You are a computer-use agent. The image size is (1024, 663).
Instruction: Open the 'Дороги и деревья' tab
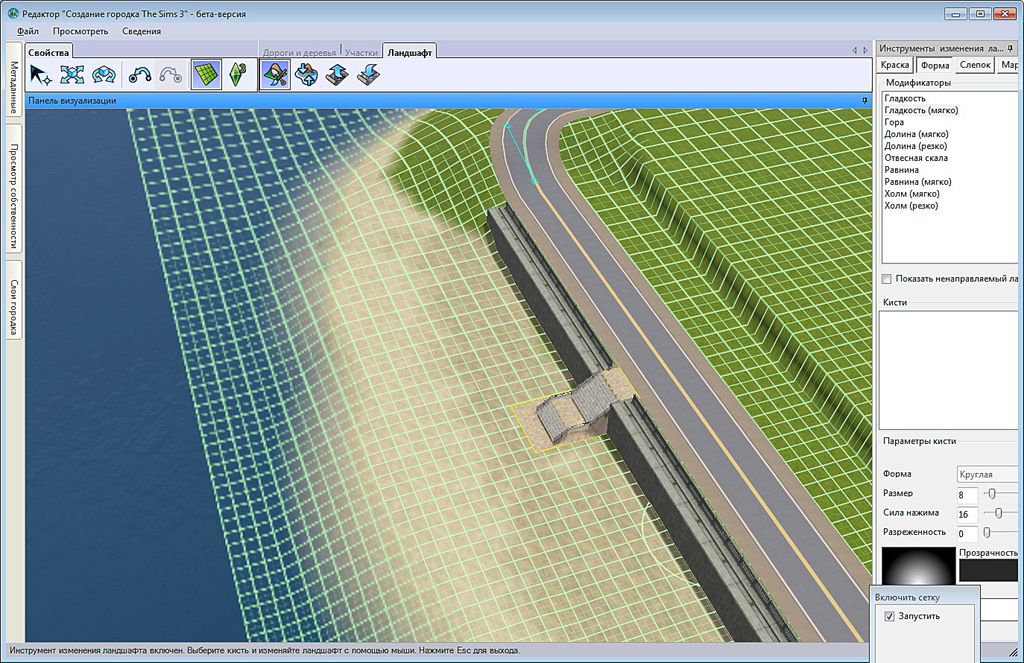click(299, 51)
